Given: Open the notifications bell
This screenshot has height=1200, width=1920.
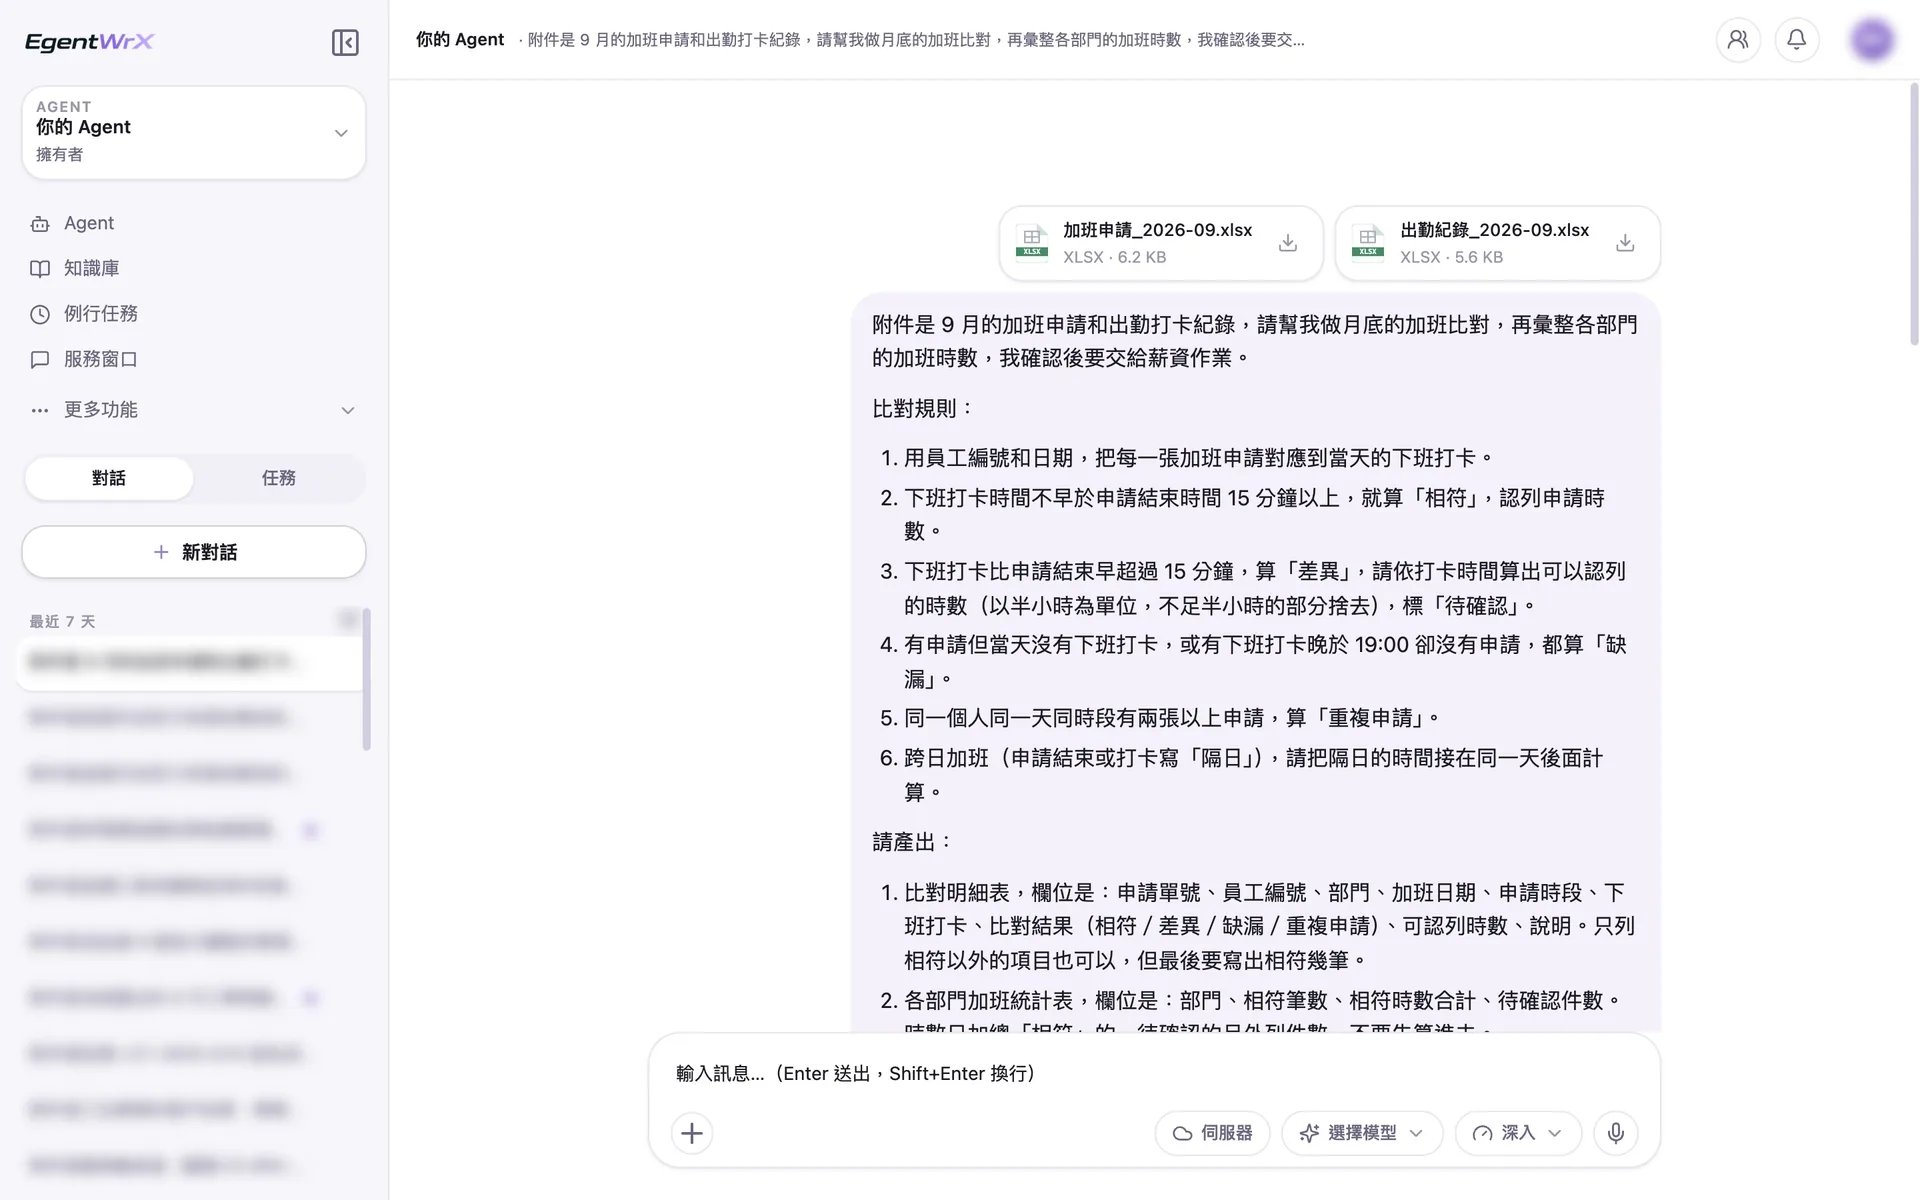Looking at the screenshot, I should tap(1797, 40).
